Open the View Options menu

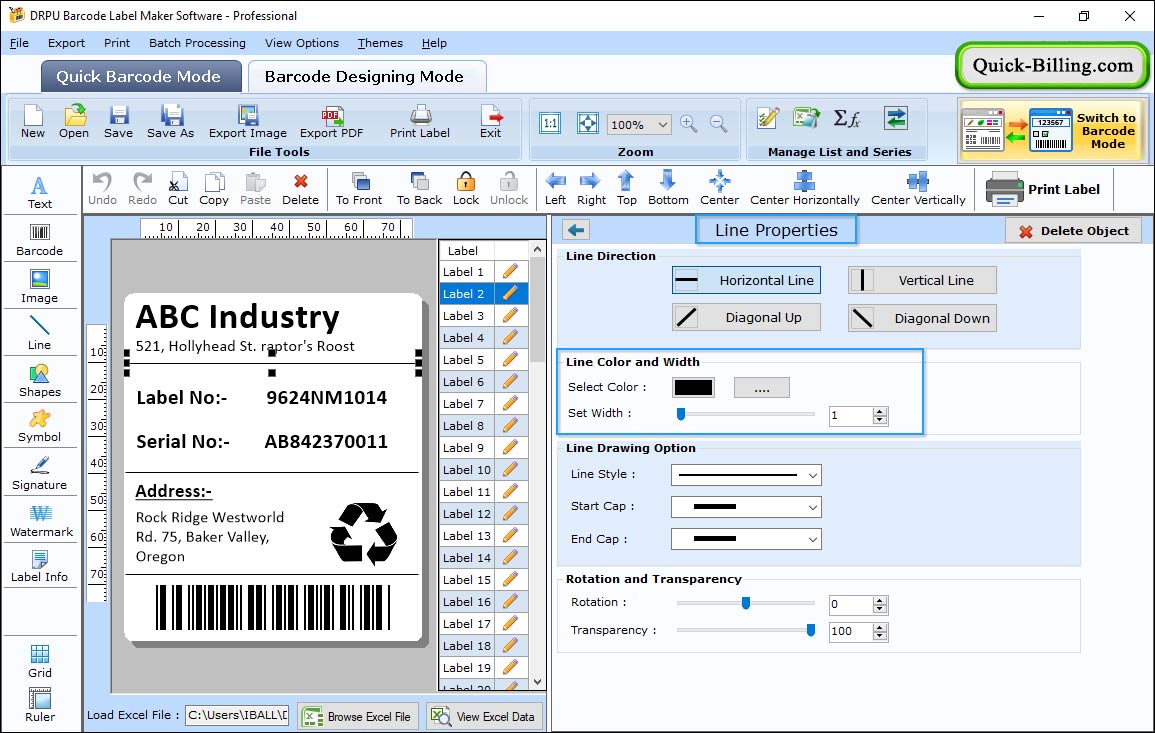coord(302,43)
